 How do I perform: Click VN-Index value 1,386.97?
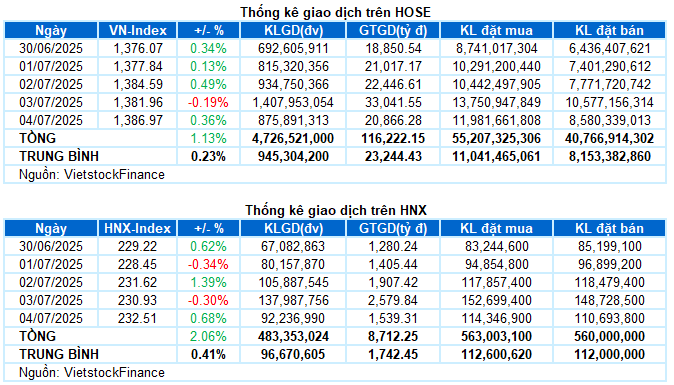point(138,120)
